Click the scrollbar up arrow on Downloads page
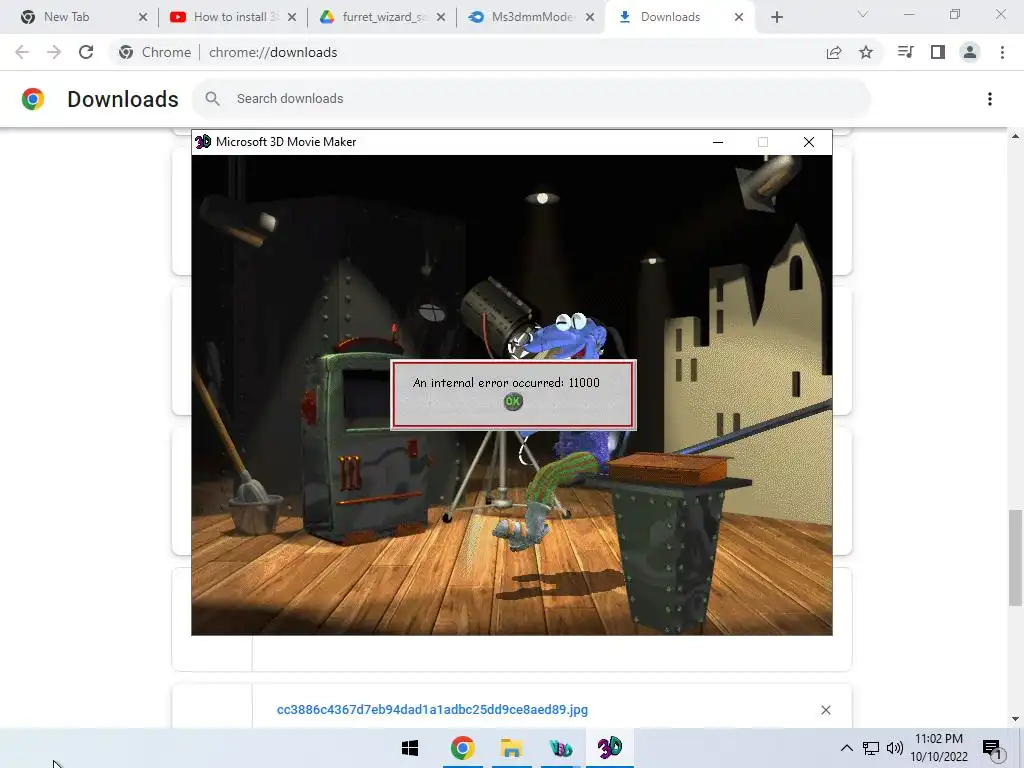Image resolution: width=1024 pixels, height=768 pixels. [1015, 136]
